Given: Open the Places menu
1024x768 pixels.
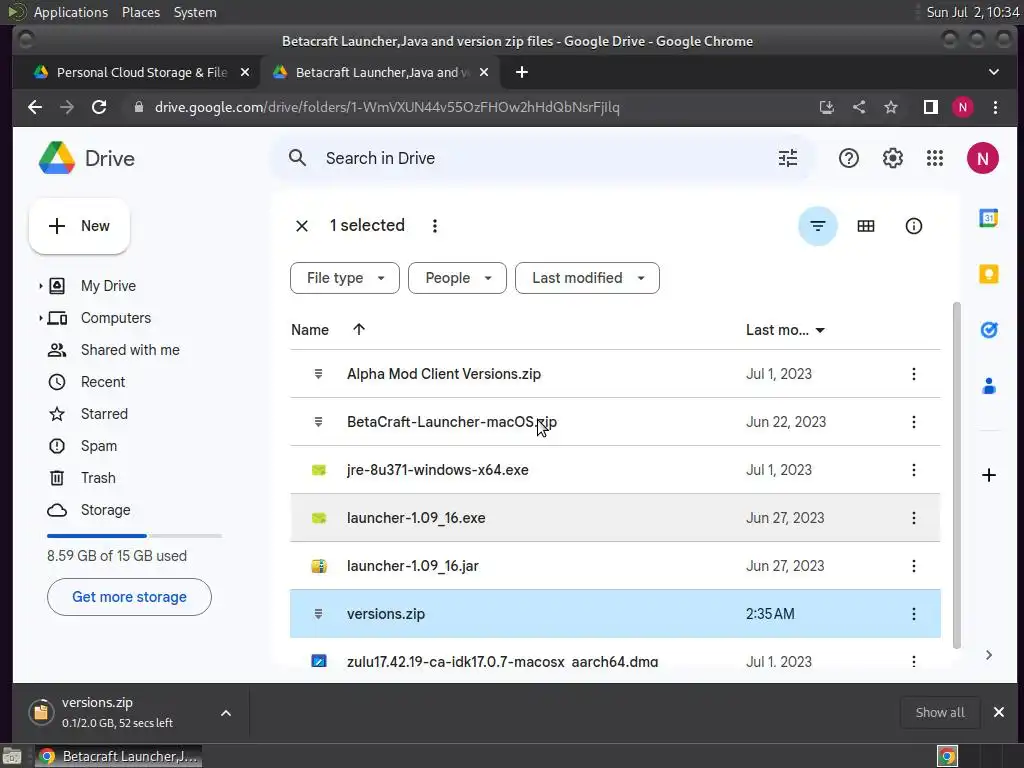Looking at the screenshot, I should coord(140,12).
